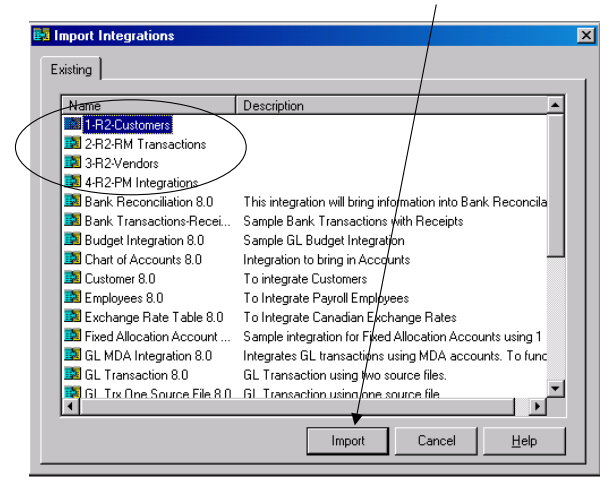Open Help for Import Integrations
Image resolution: width=609 pixels, height=483 pixels.
(x=524, y=441)
